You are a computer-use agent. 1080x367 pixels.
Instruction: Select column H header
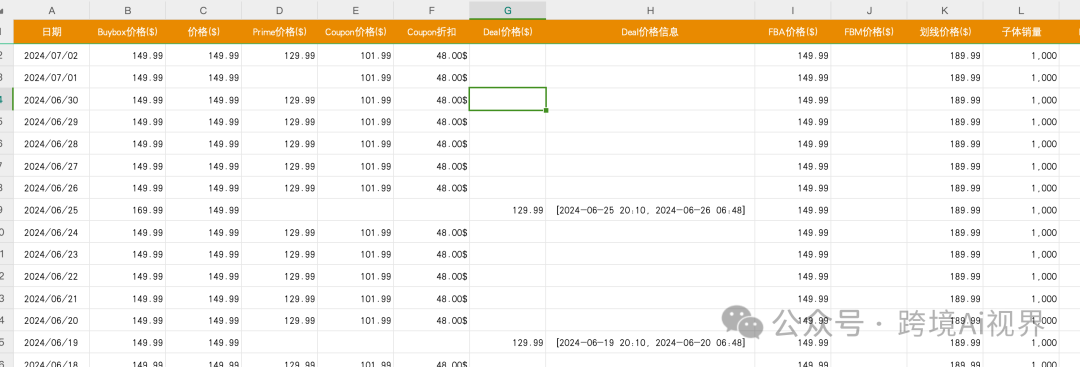tap(650, 10)
